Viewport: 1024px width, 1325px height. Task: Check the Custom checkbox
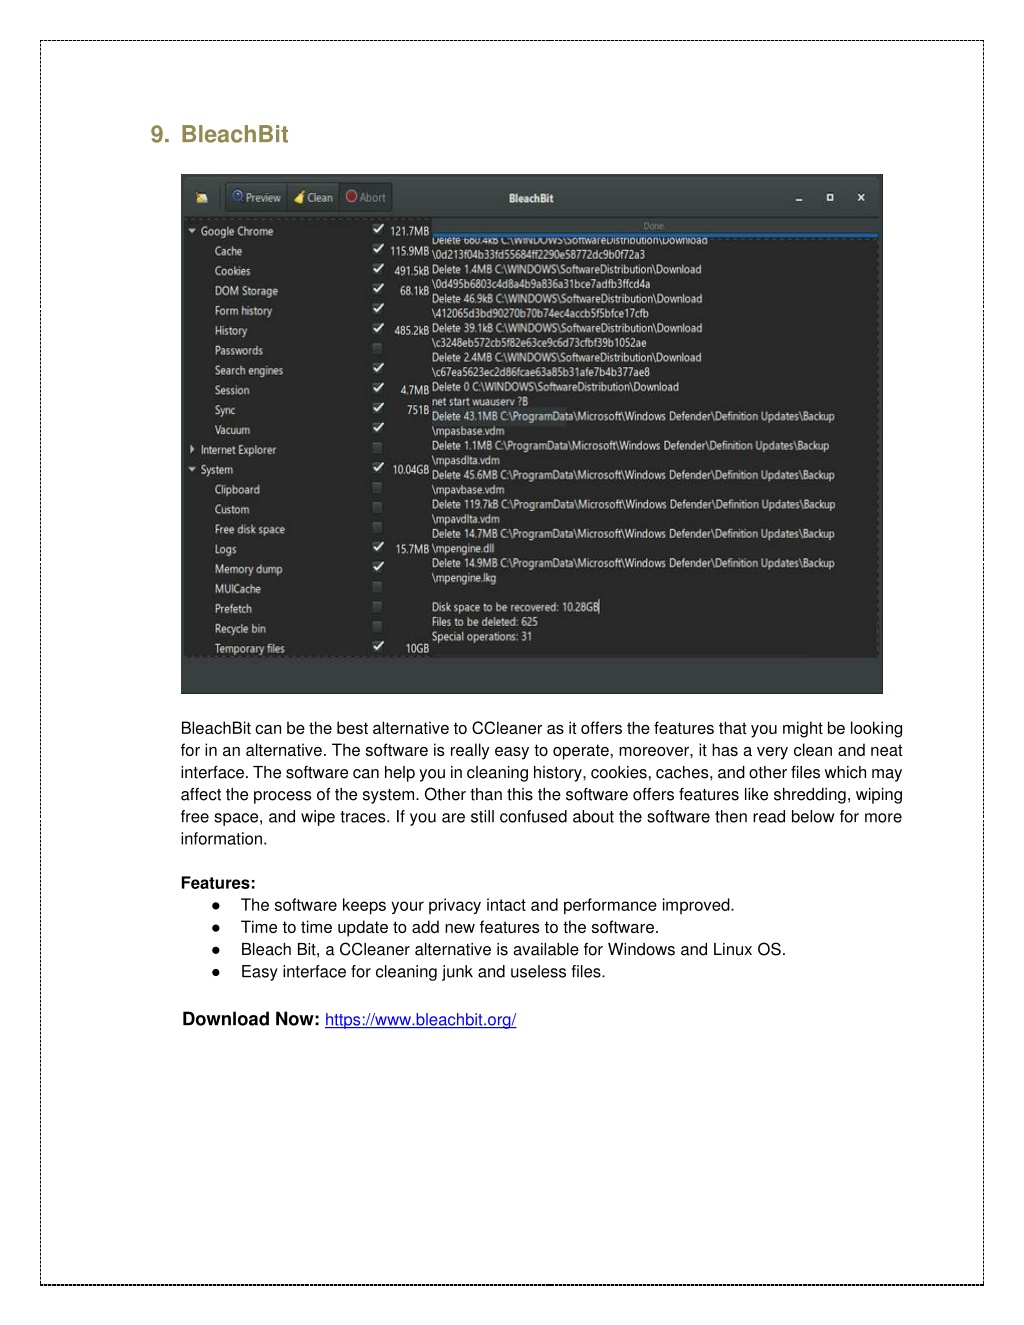coord(378,508)
